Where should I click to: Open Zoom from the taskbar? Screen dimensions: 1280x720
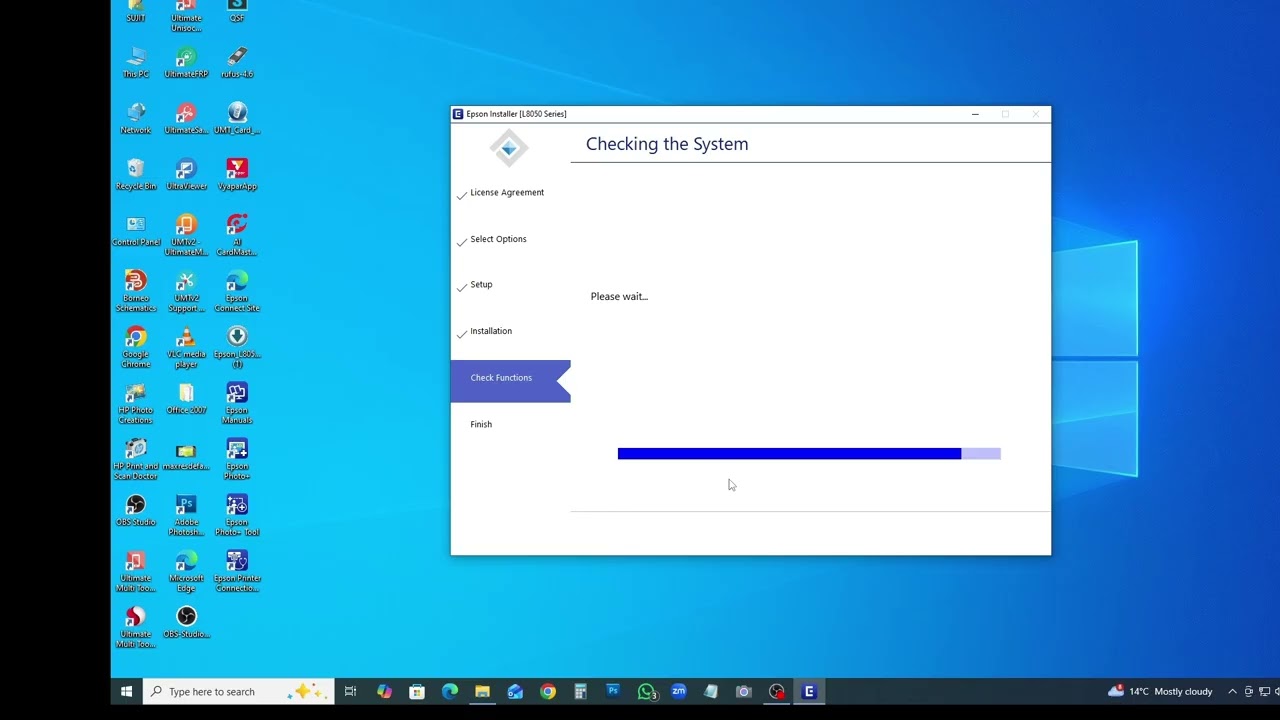679,691
